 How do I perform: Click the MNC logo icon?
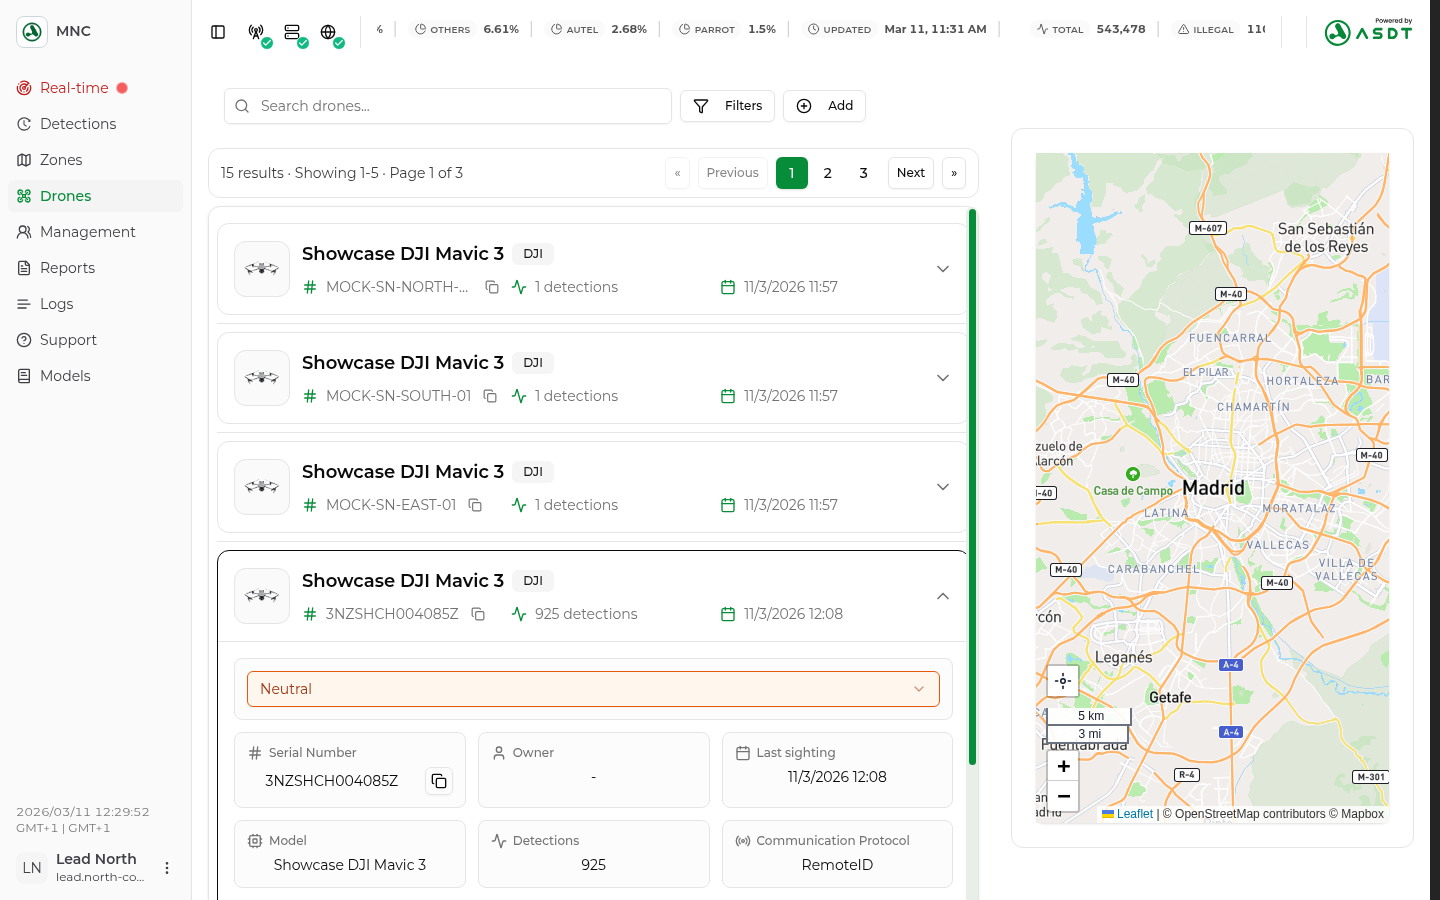[x=32, y=32]
